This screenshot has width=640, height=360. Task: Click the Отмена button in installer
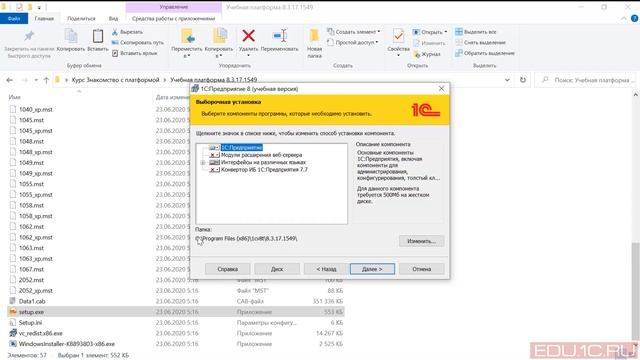(422, 269)
